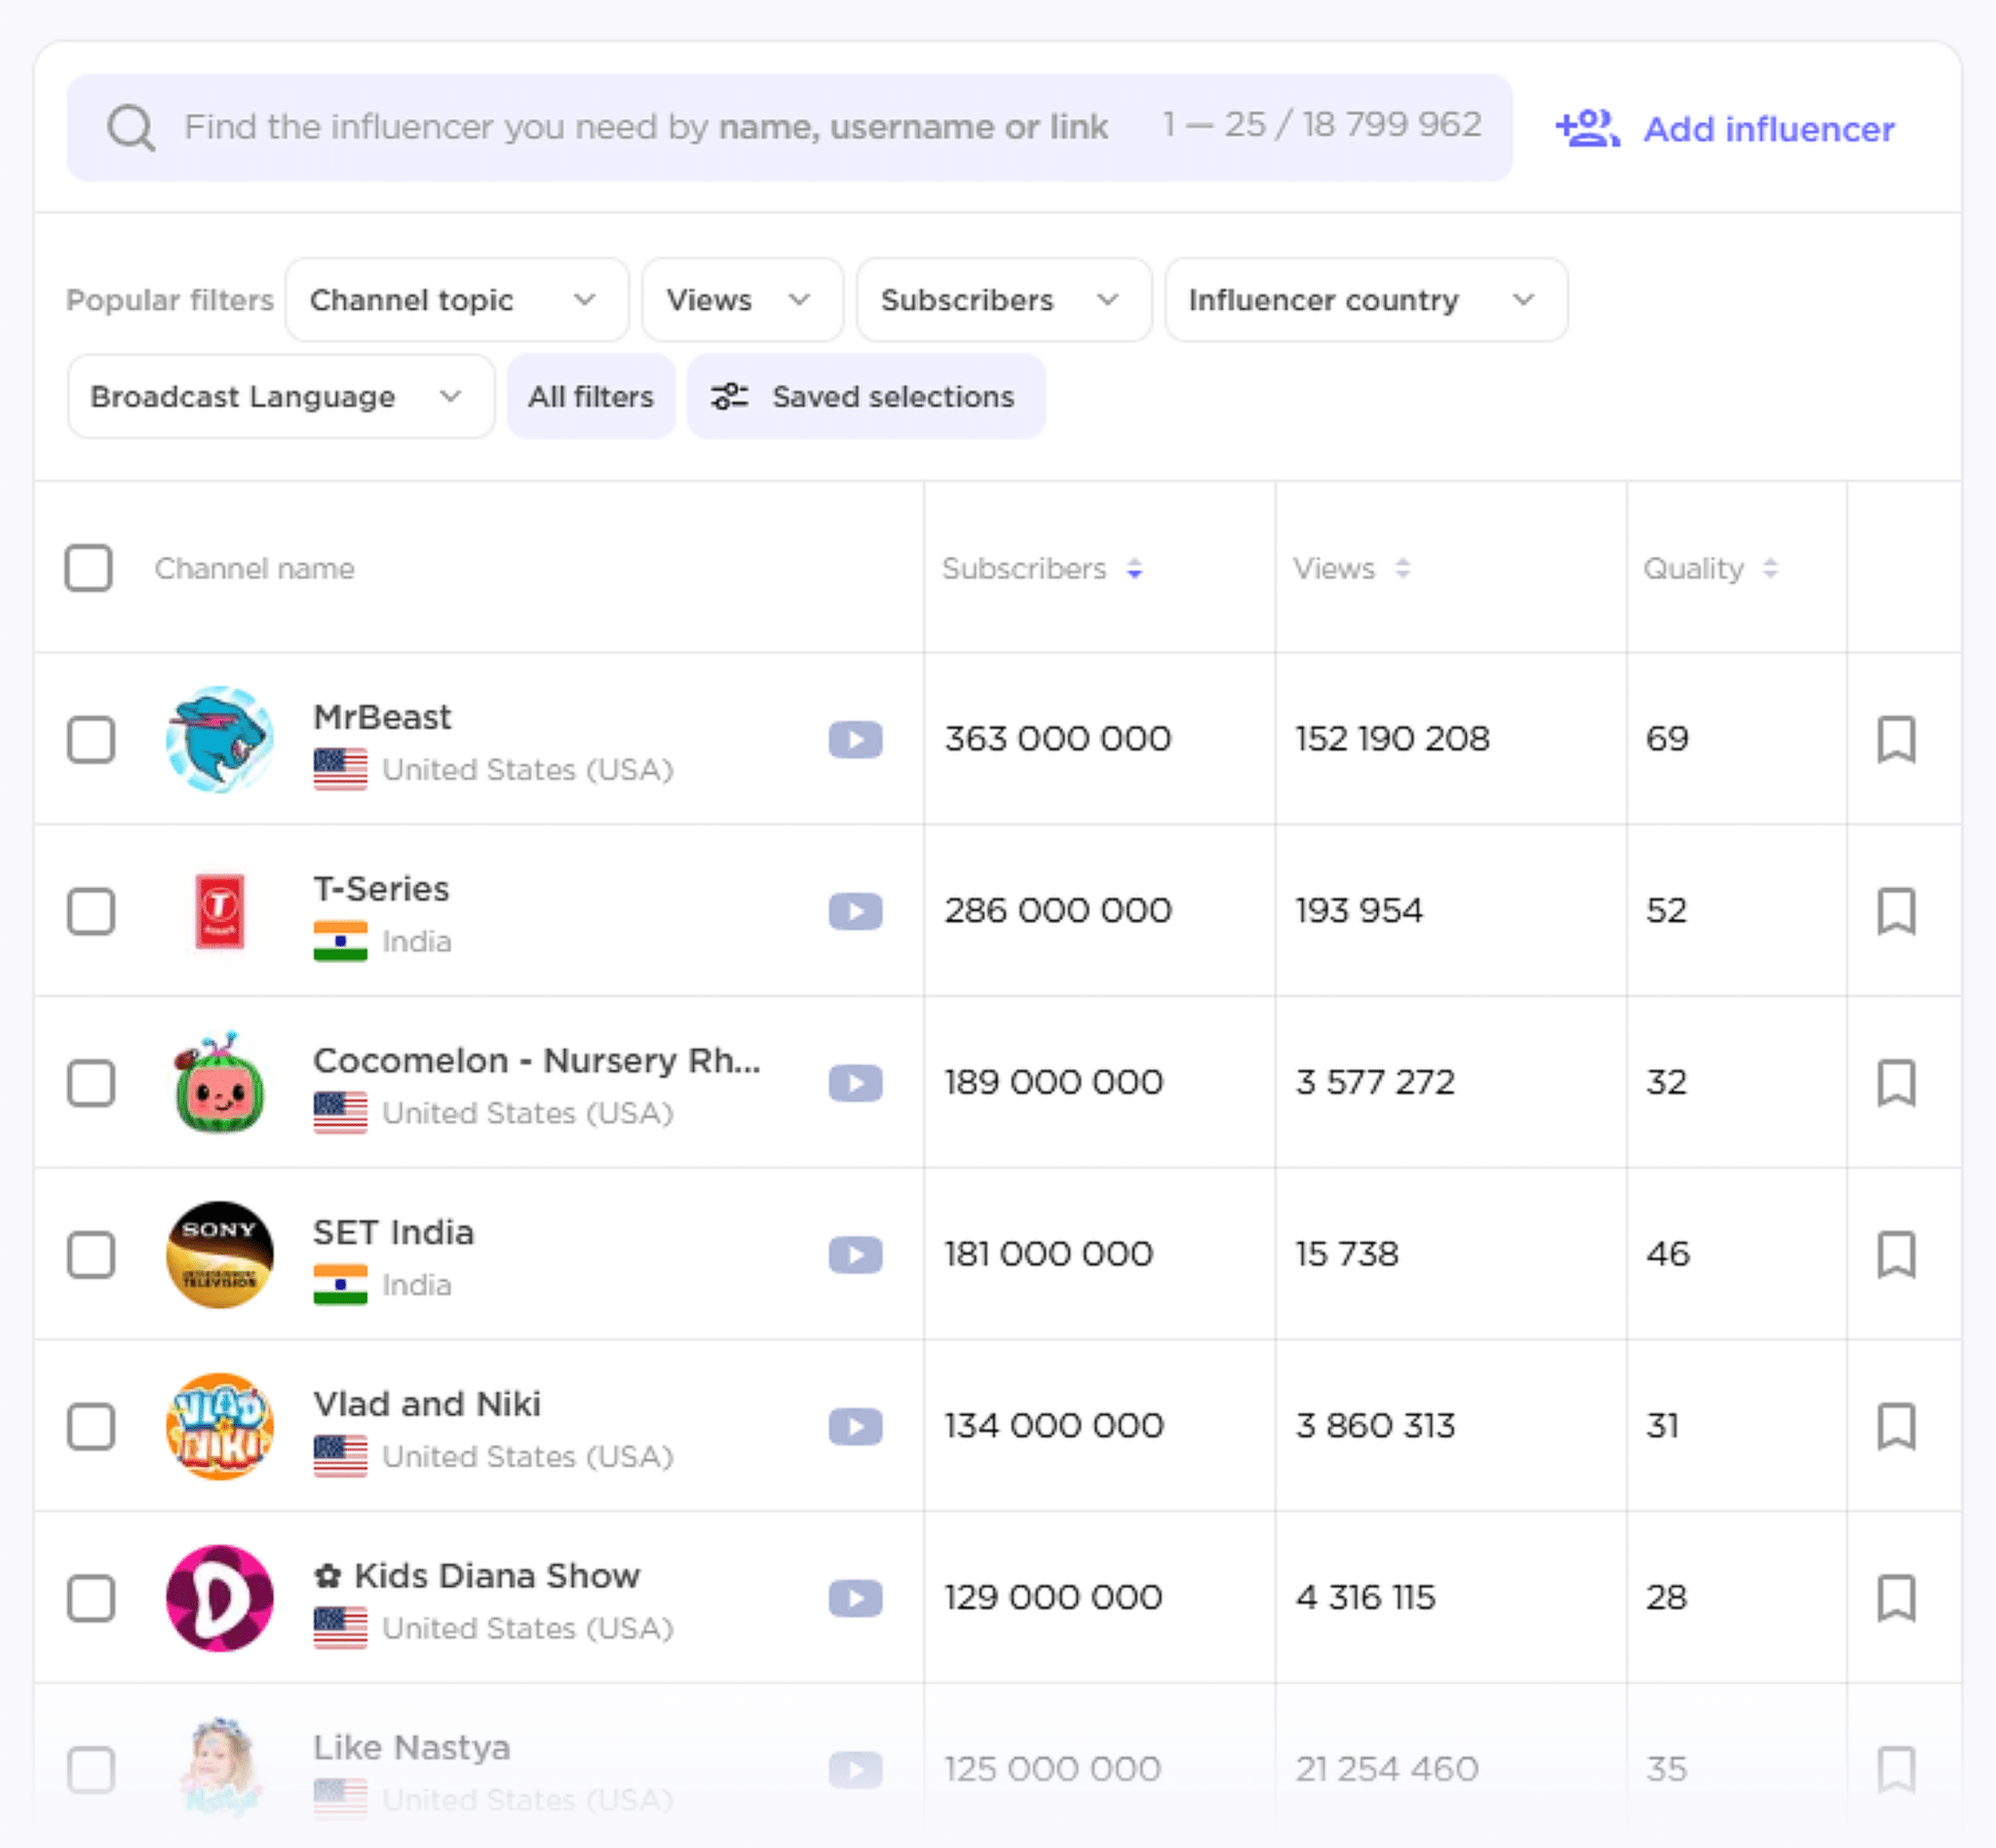The width and height of the screenshot is (1996, 1848).
Task: Sort by Views column arrows
Action: tap(1403, 569)
